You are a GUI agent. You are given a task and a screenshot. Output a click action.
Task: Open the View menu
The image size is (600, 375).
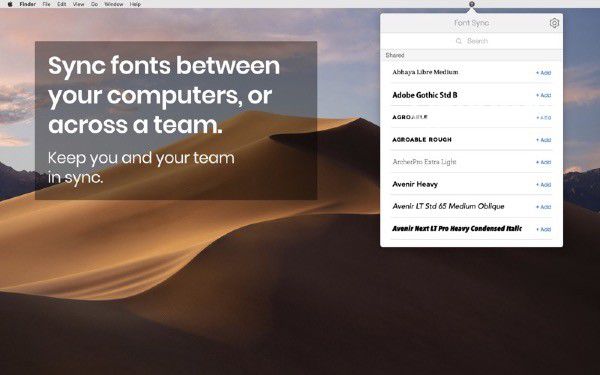click(x=78, y=4)
